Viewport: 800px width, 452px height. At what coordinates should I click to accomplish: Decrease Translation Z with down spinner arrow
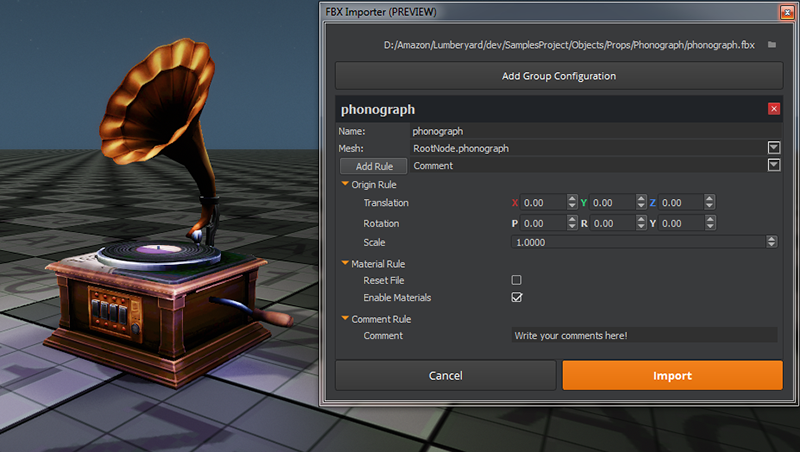coord(710,206)
